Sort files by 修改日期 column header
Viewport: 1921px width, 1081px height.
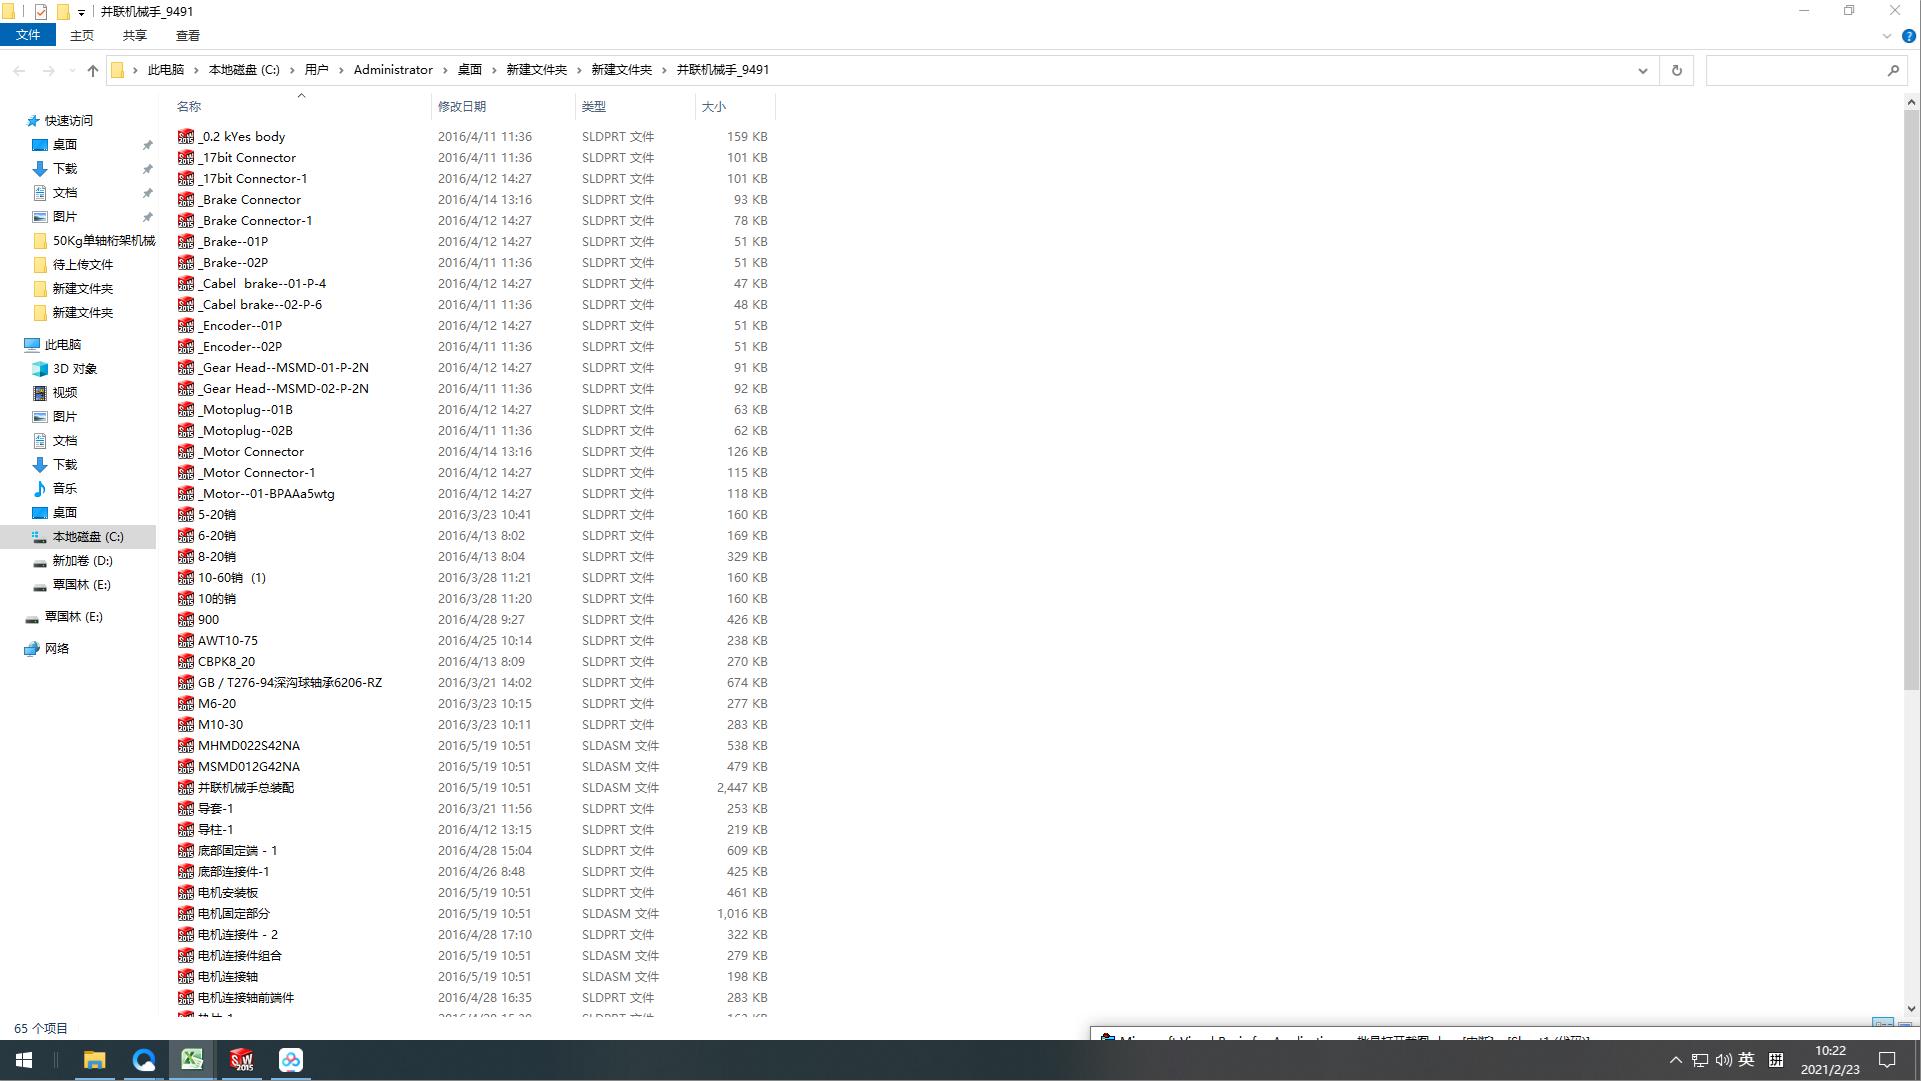pyautogui.click(x=462, y=106)
